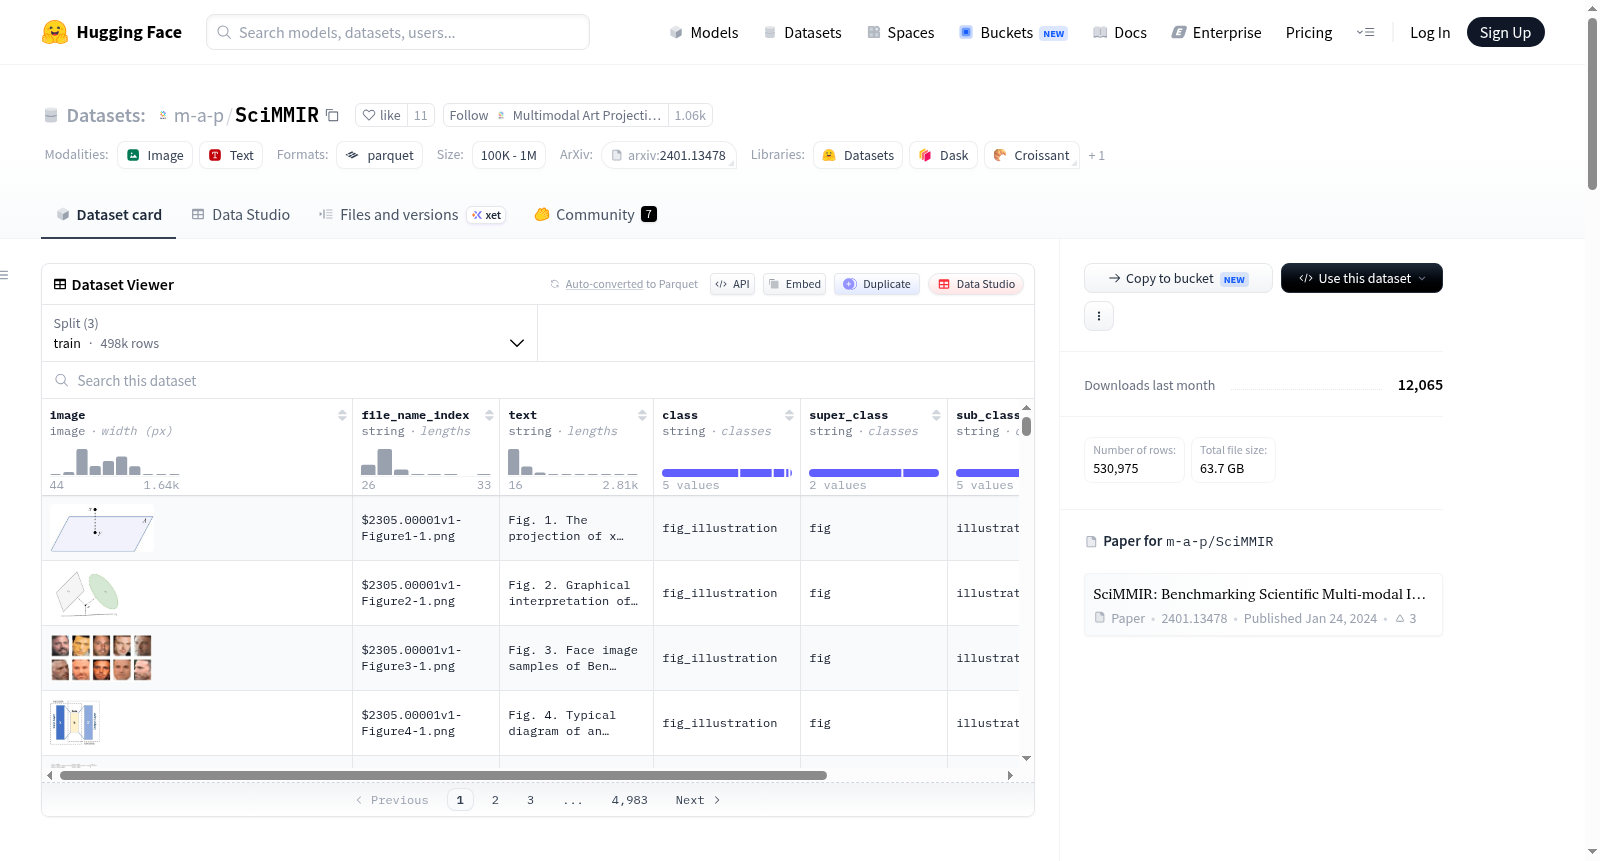Open the Use this dataset dropdown
This screenshot has width=1600, height=861.
1362,278
